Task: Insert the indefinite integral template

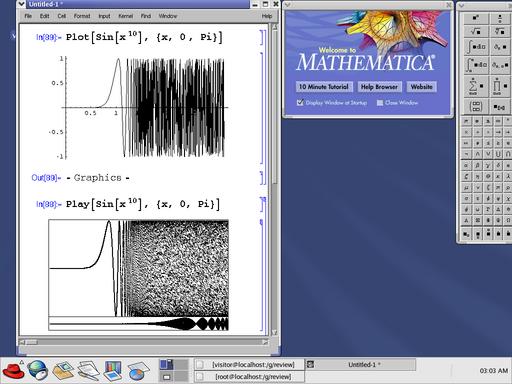Action: pos(476,47)
